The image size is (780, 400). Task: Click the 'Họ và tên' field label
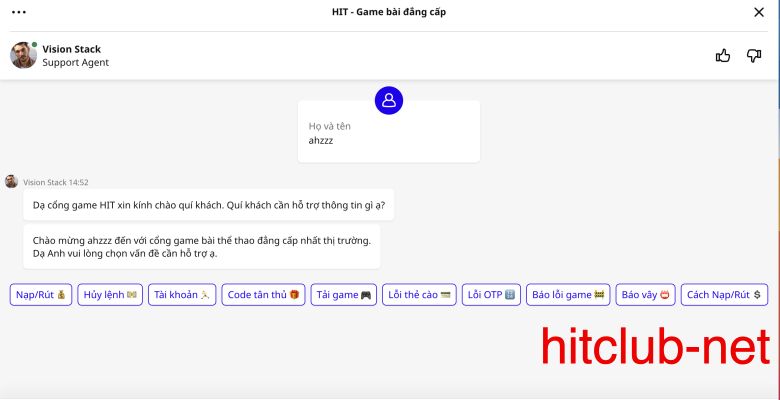[x=330, y=126]
